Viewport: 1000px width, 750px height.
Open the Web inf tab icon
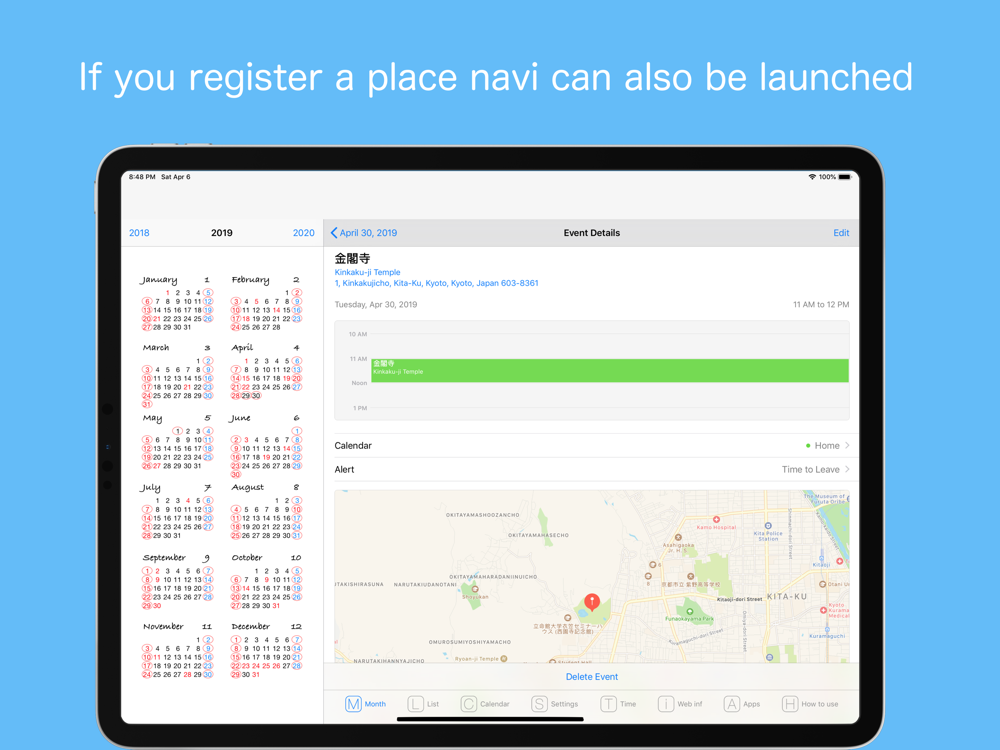(666, 703)
